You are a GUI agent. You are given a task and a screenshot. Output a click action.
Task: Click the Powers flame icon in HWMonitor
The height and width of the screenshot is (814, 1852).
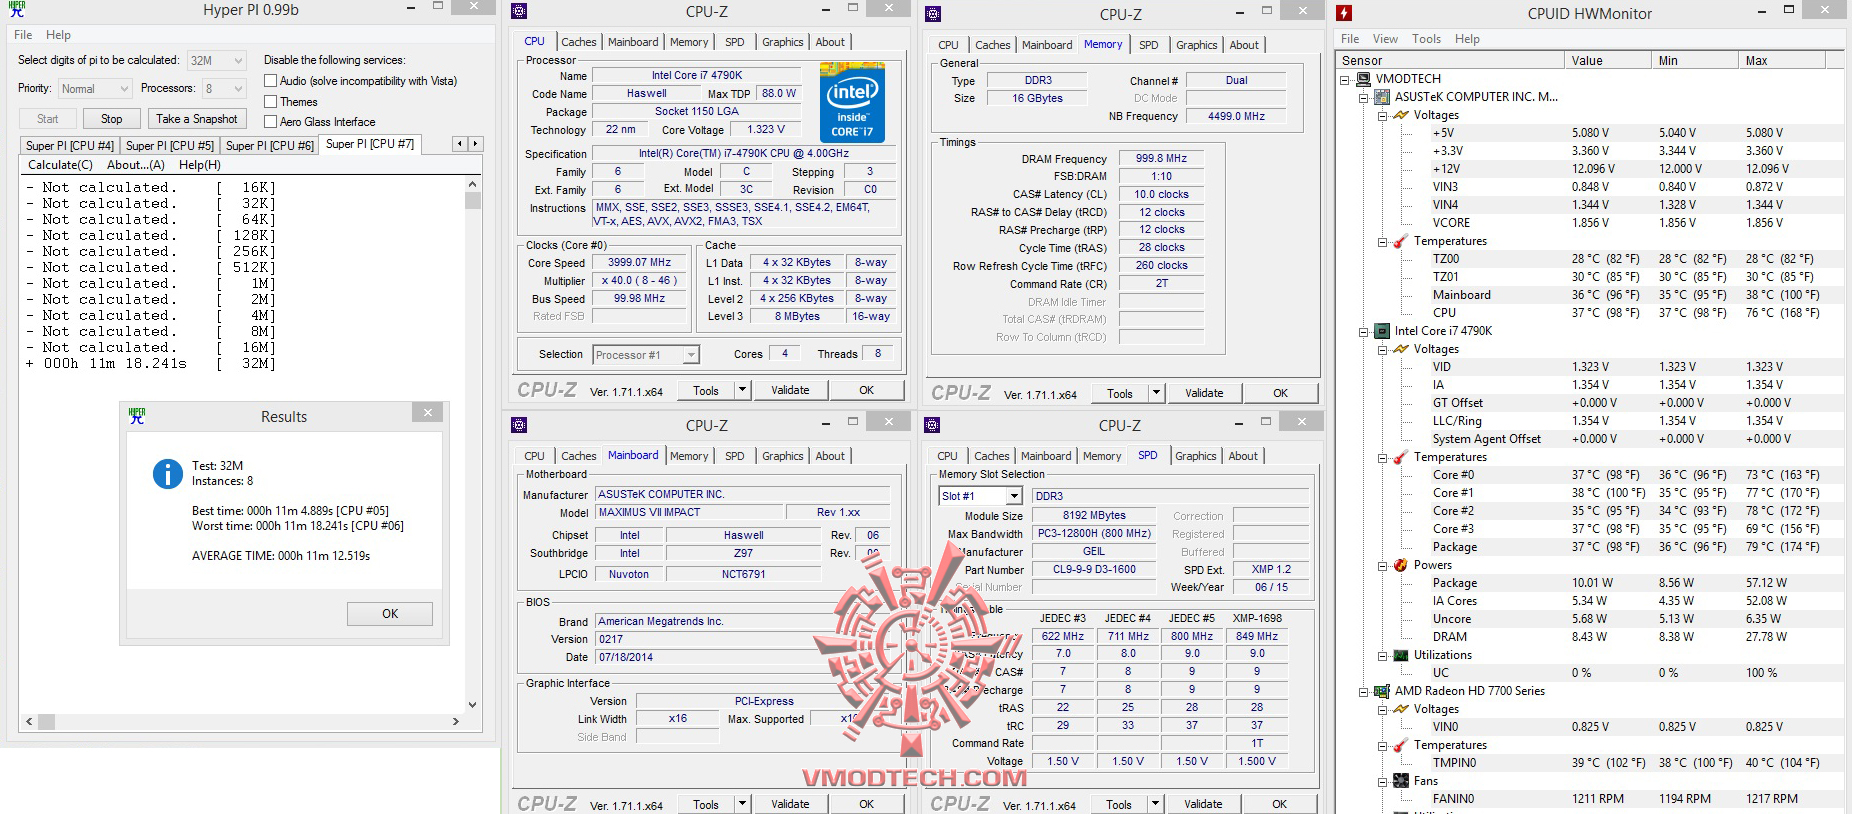point(1401,565)
